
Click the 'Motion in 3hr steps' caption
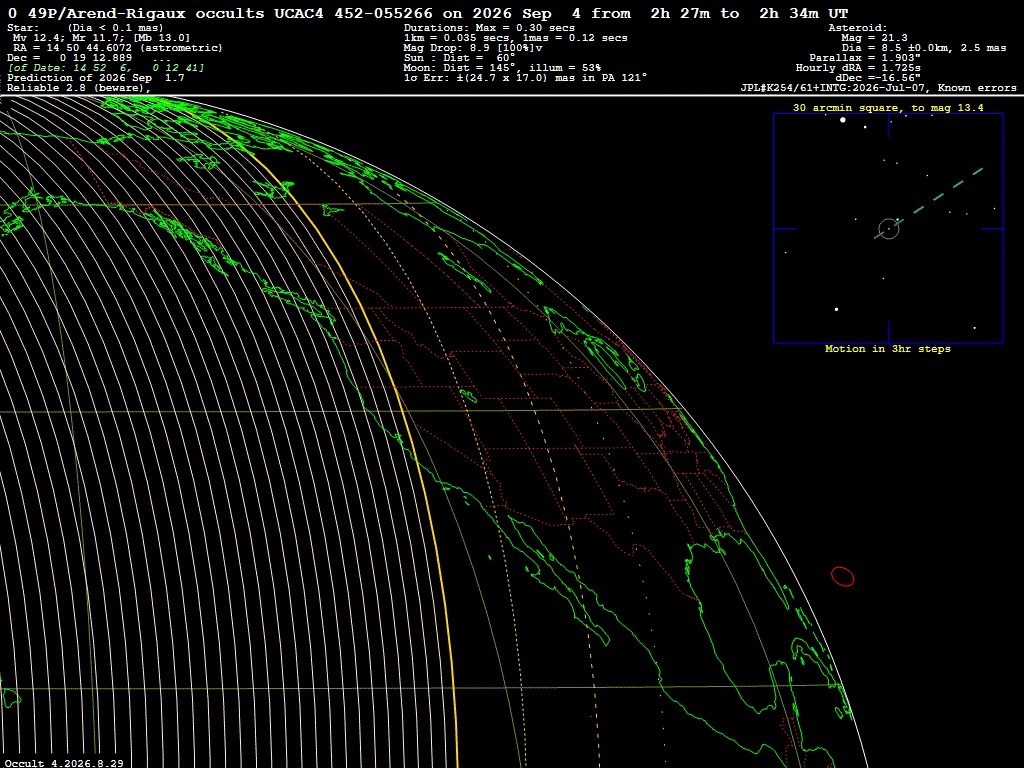tap(888, 349)
